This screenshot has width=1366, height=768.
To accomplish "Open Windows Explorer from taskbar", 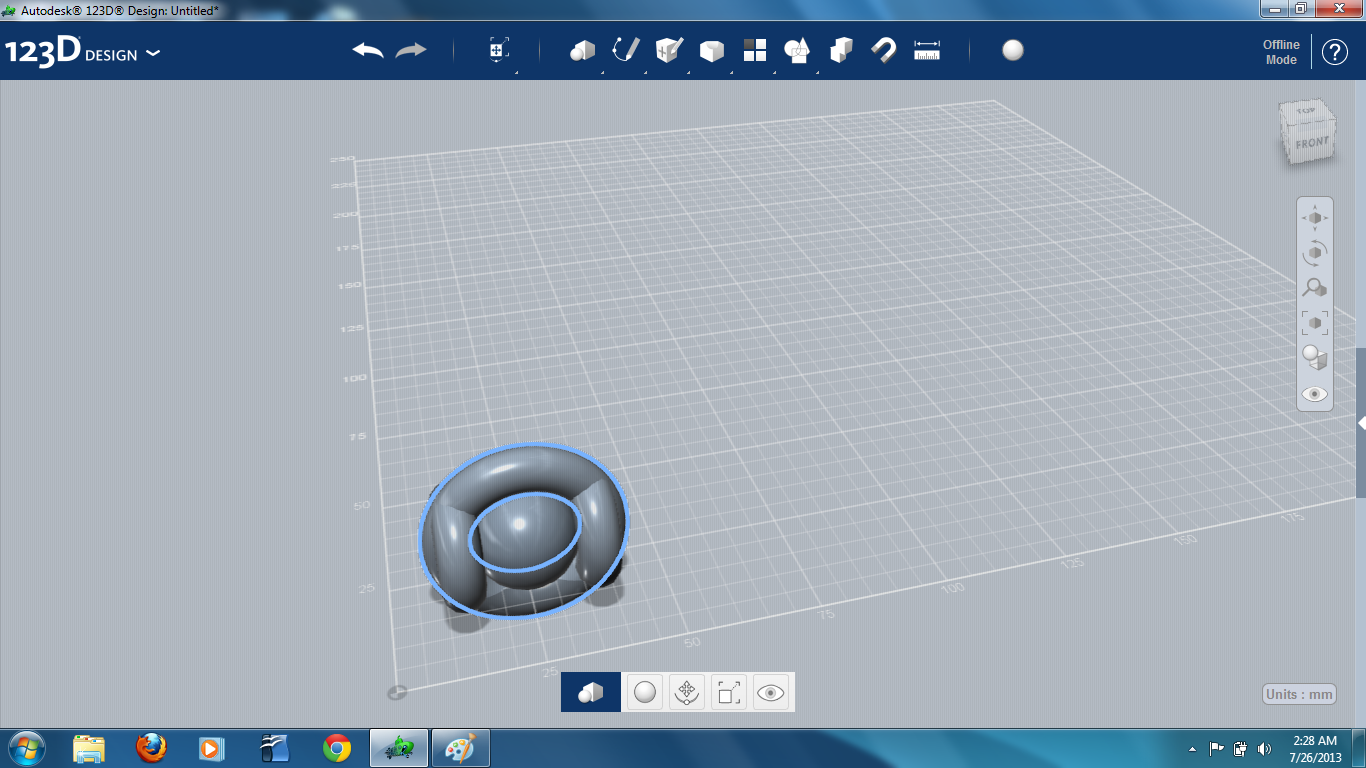I will pos(89,748).
